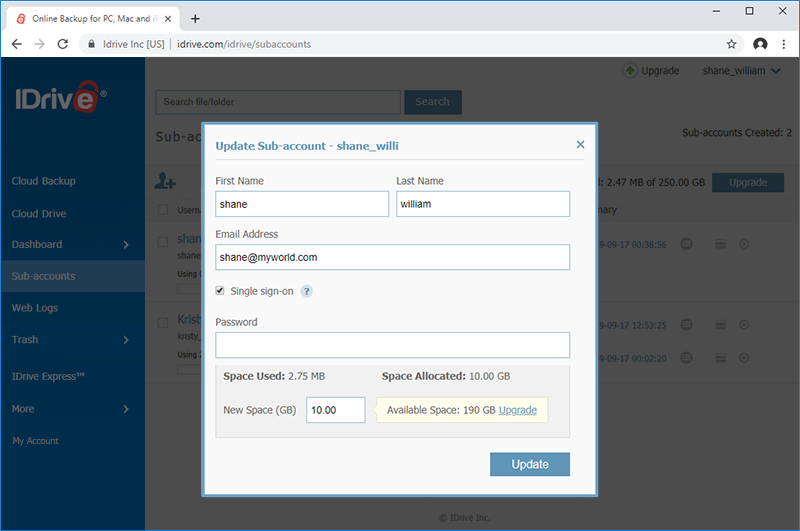Expand the Trash sidebar chevron
The image size is (800, 531).
coord(126,340)
